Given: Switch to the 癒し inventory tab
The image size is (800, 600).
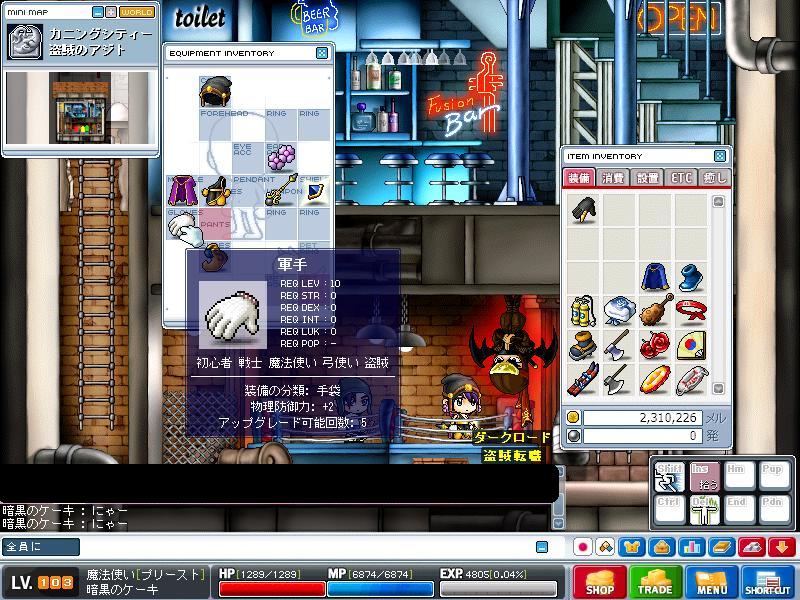Looking at the screenshot, I should (714, 178).
